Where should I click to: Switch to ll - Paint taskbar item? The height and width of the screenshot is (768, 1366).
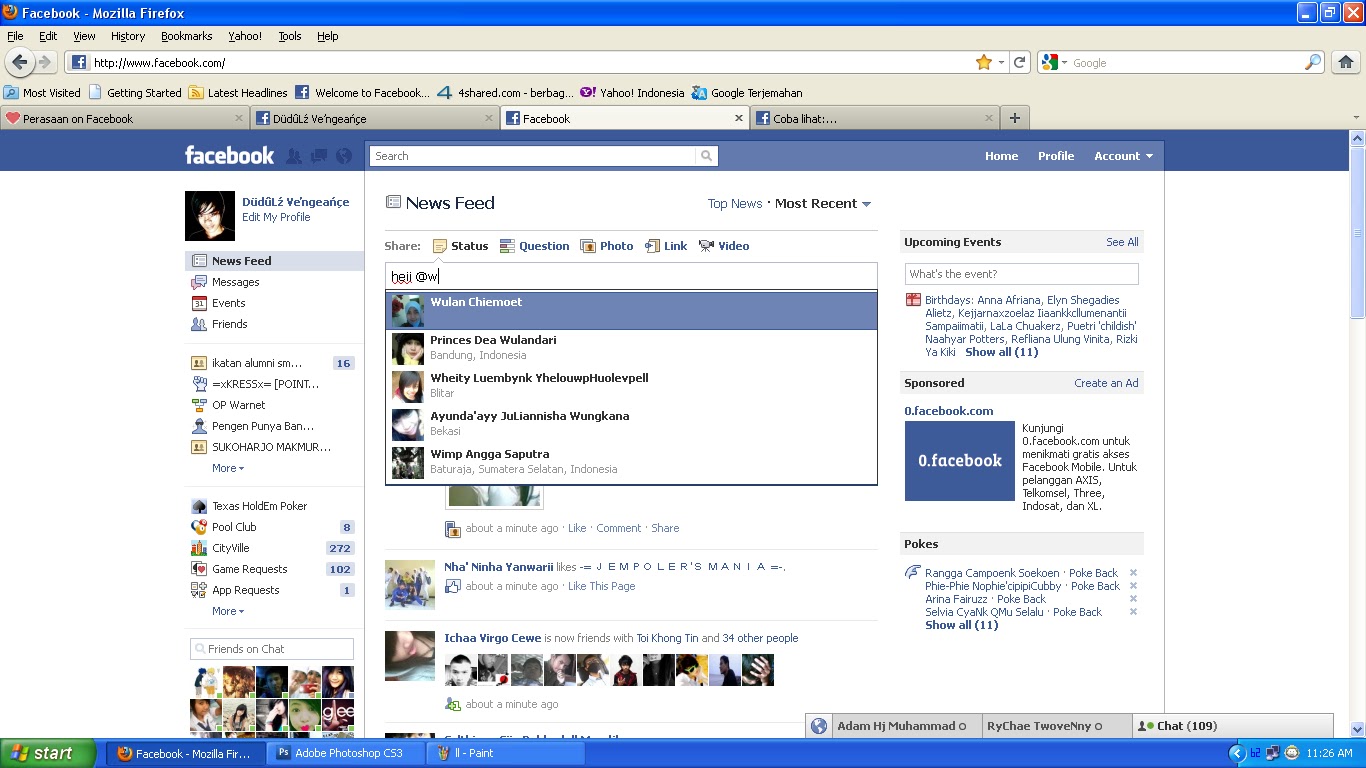click(x=506, y=753)
